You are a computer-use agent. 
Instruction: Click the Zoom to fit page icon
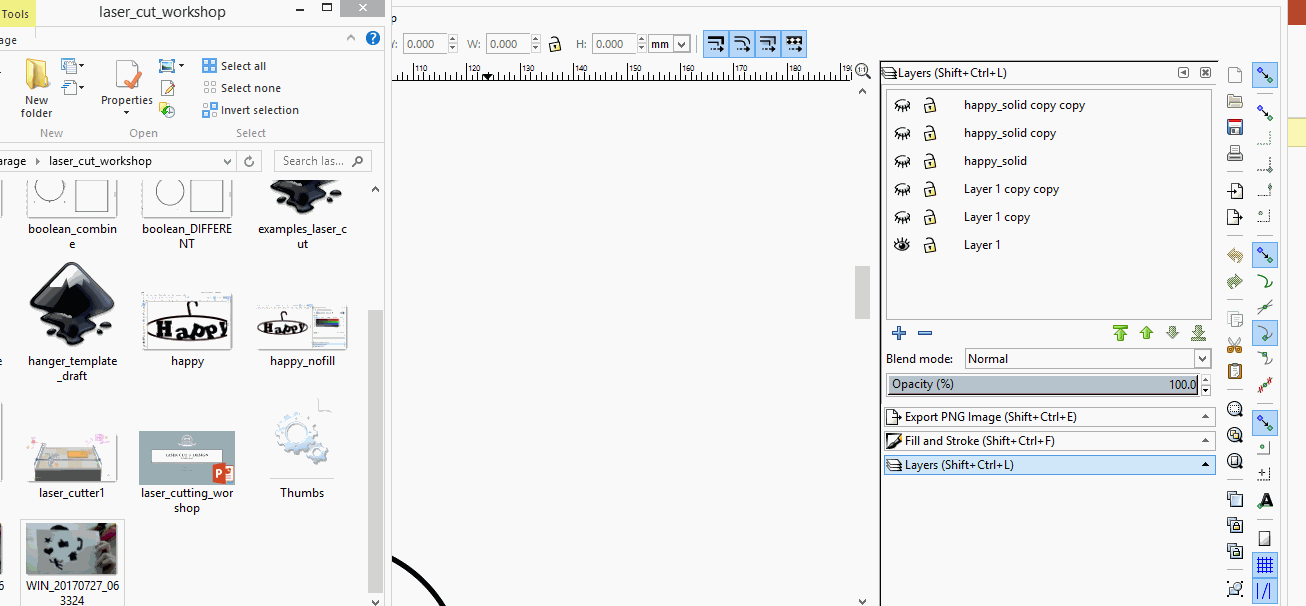1234,461
